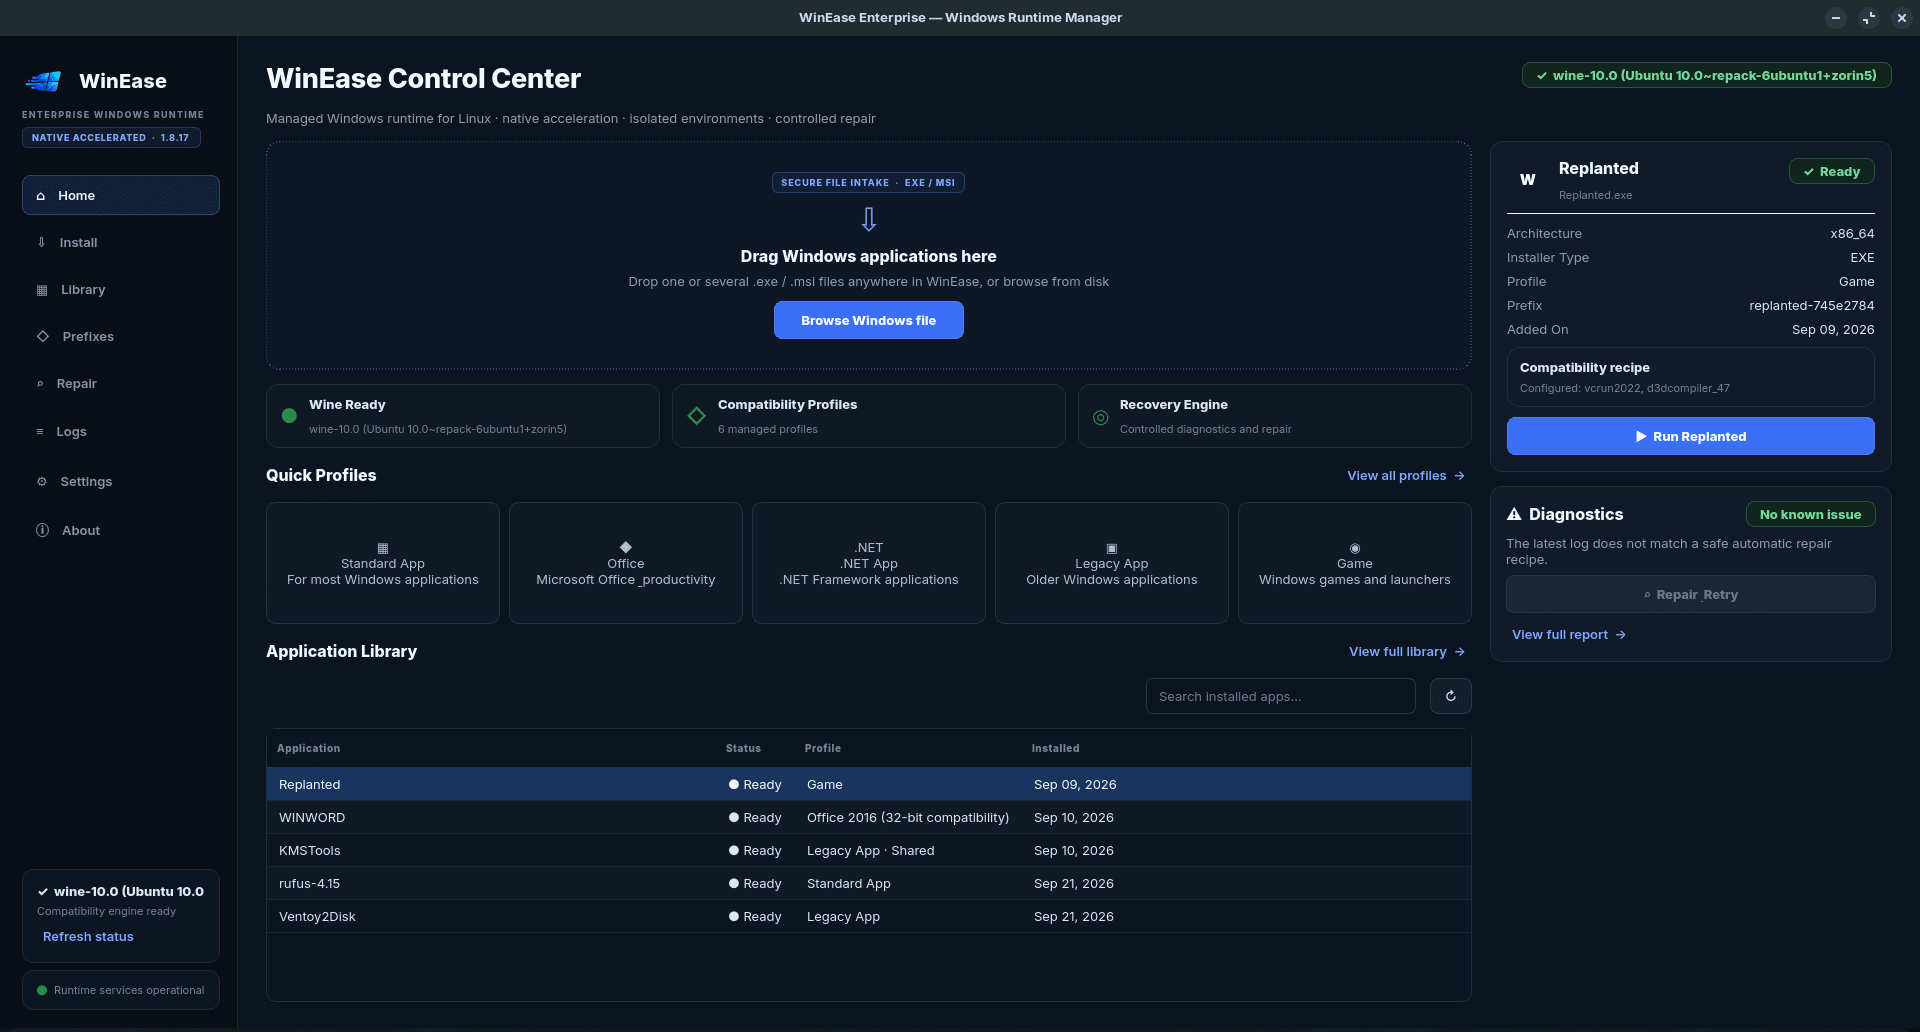Select the KMSTools application row
The height and width of the screenshot is (1032, 1920).
pyautogui.click(x=869, y=851)
